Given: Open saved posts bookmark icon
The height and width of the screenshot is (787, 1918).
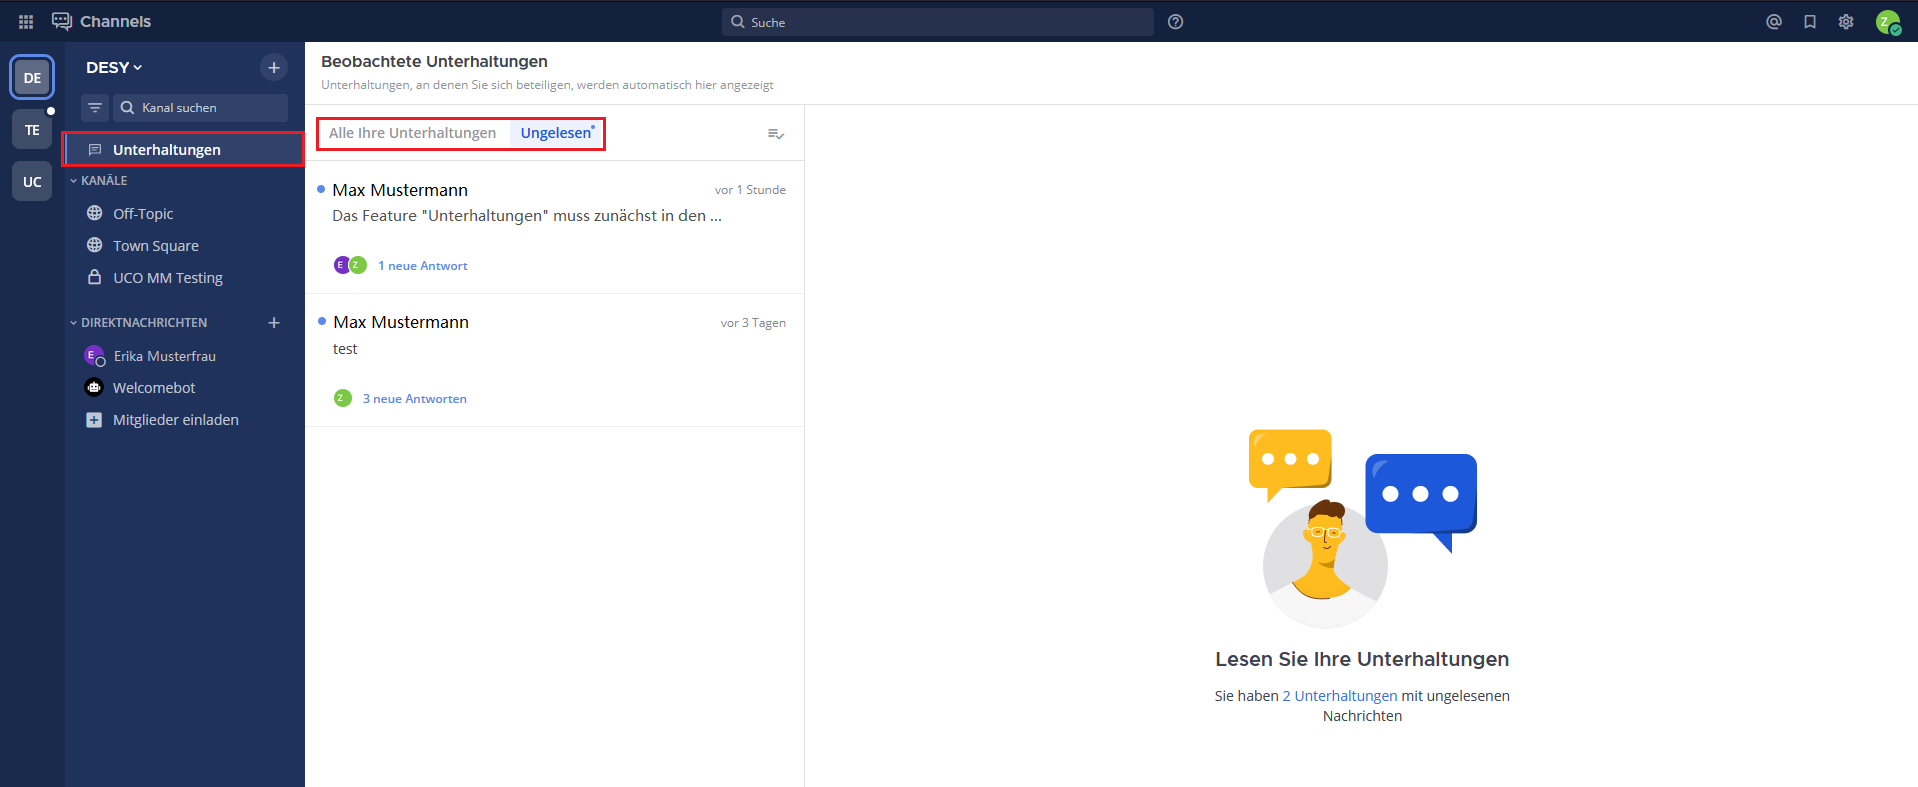Looking at the screenshot, I should [1809, 22].
